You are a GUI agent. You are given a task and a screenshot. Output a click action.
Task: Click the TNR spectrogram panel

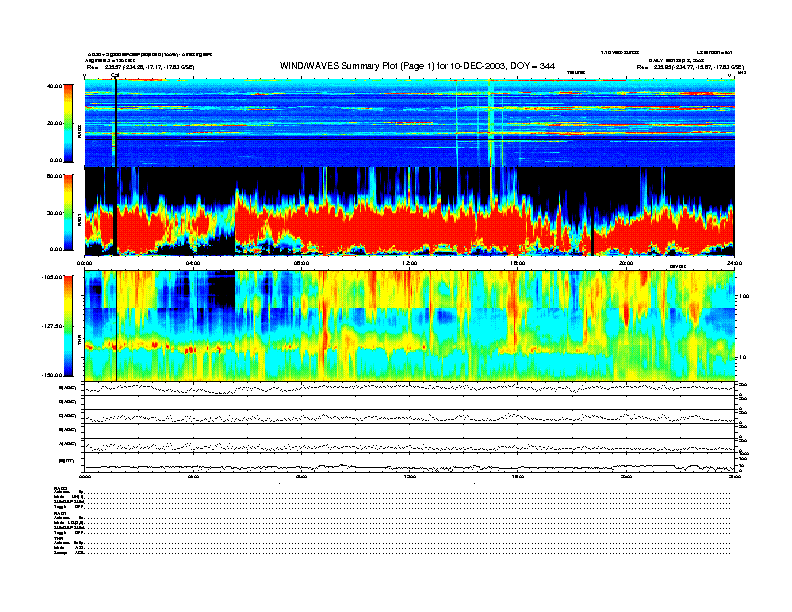click(410, 326)
